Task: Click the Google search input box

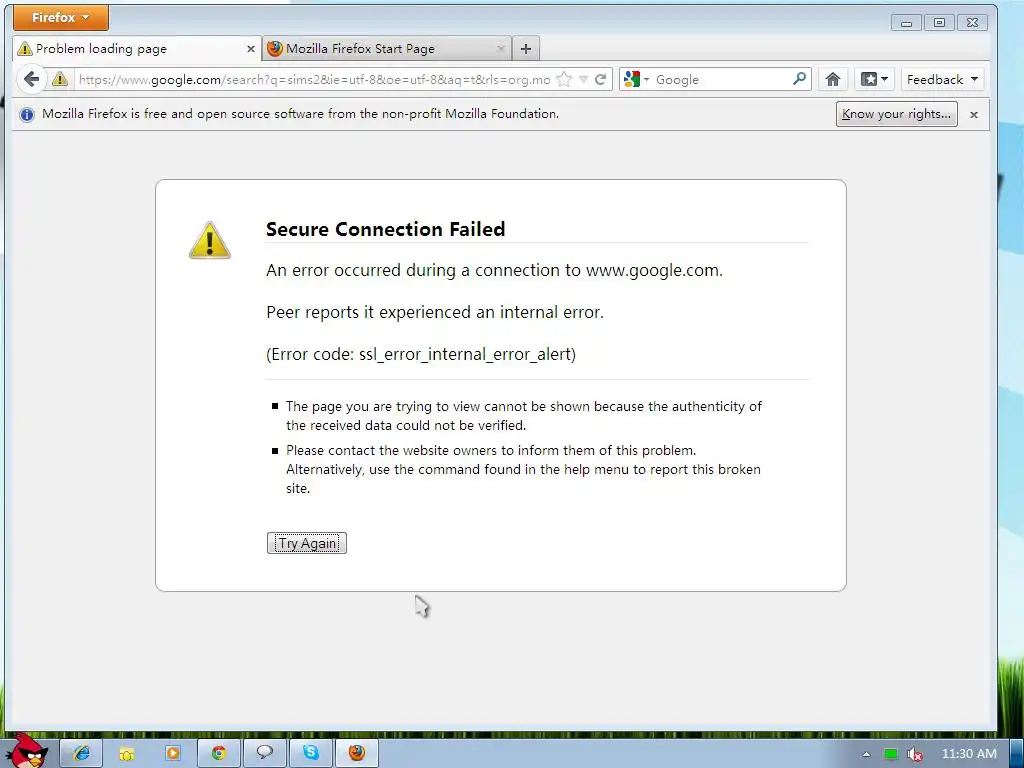Action: (x=722, y=80)
